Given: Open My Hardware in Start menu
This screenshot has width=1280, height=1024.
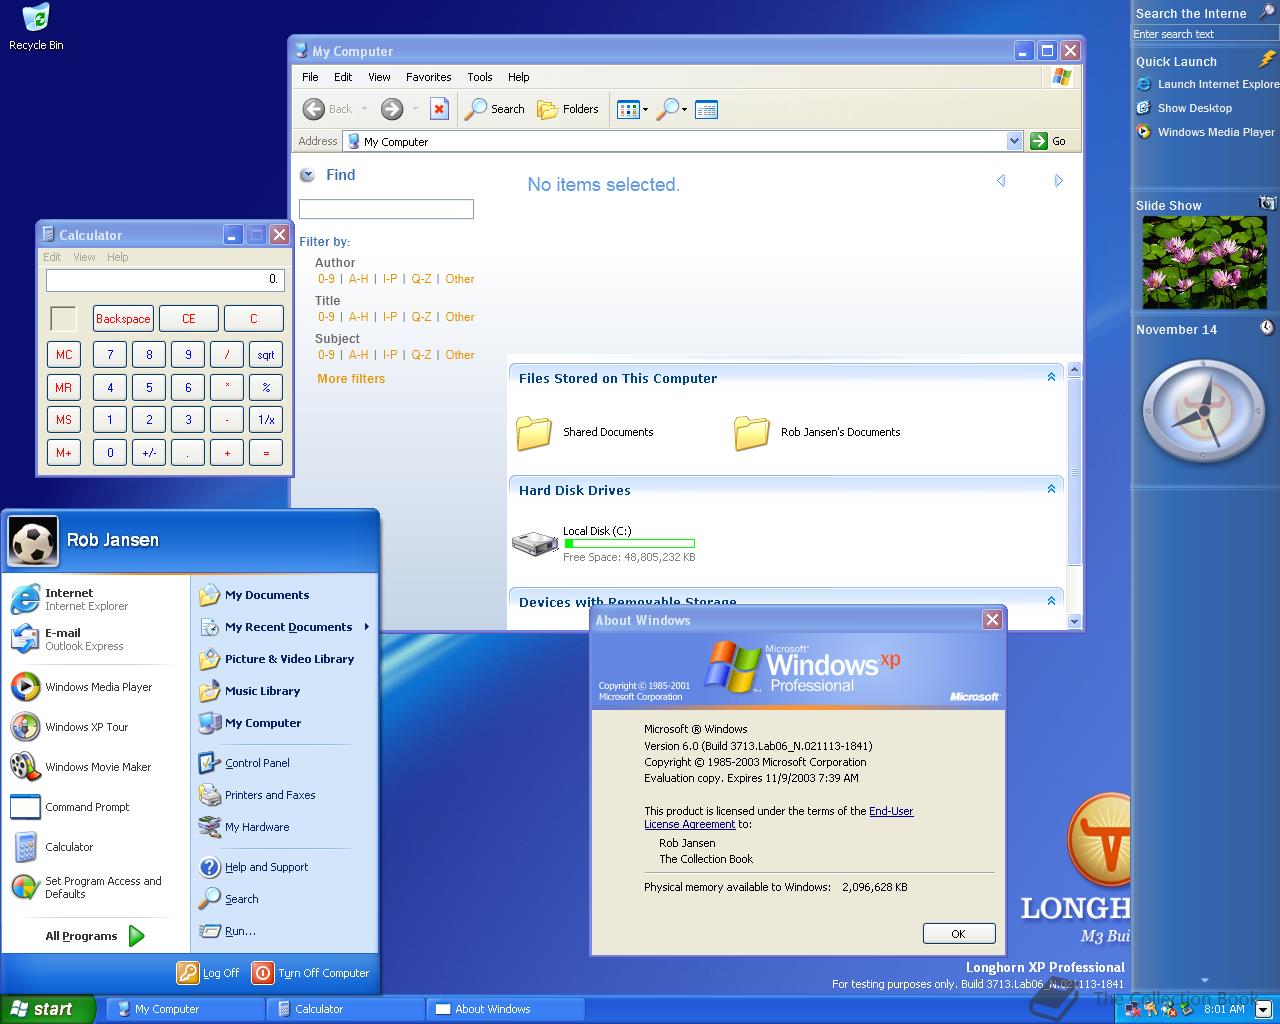Looking at the screenshot, I should pos(285,827).
